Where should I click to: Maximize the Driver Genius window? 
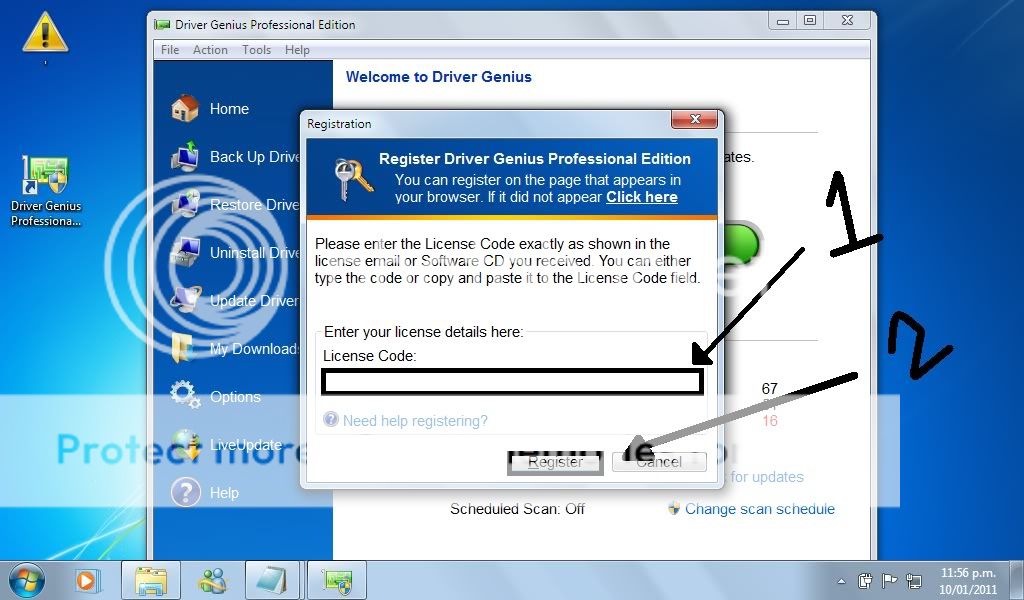(810, 21)
